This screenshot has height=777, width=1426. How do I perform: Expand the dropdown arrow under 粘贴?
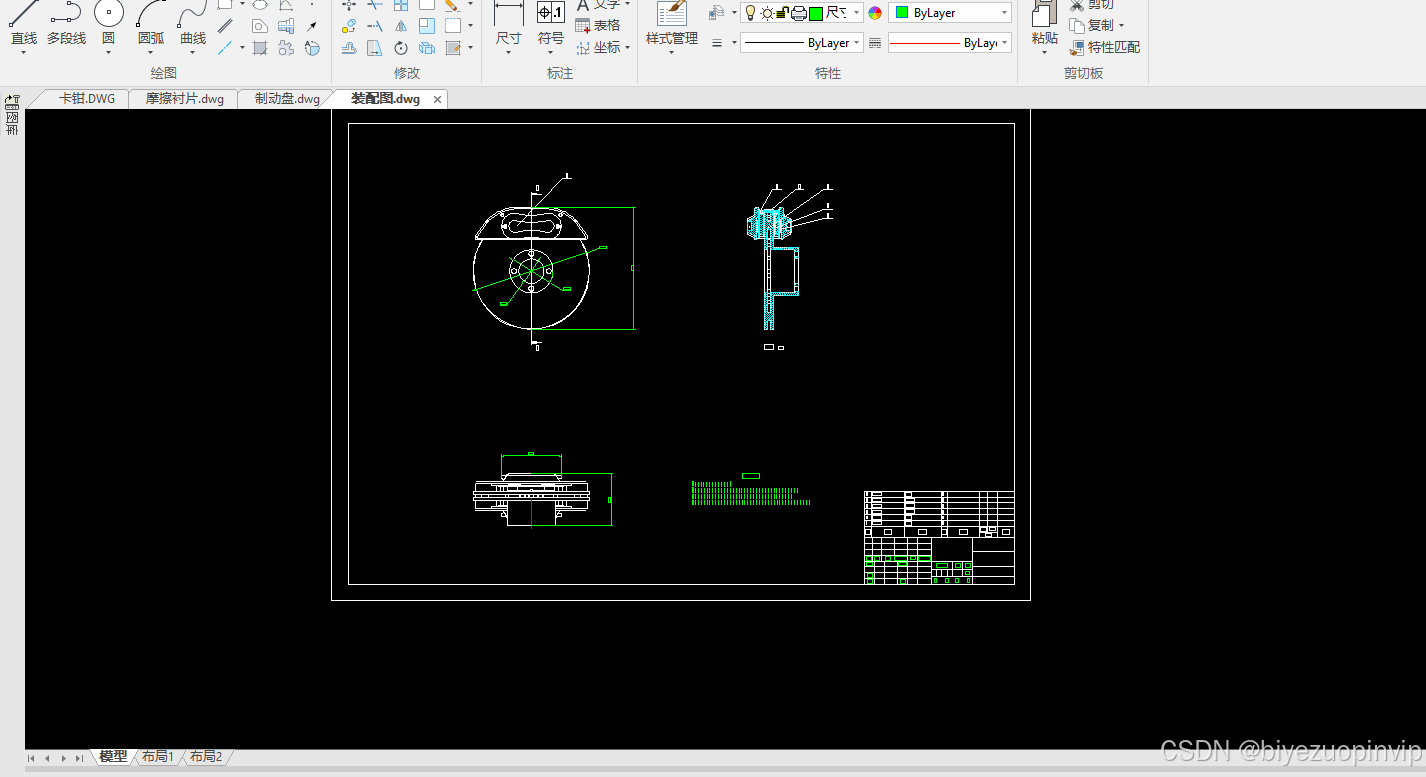point(1045,52)
